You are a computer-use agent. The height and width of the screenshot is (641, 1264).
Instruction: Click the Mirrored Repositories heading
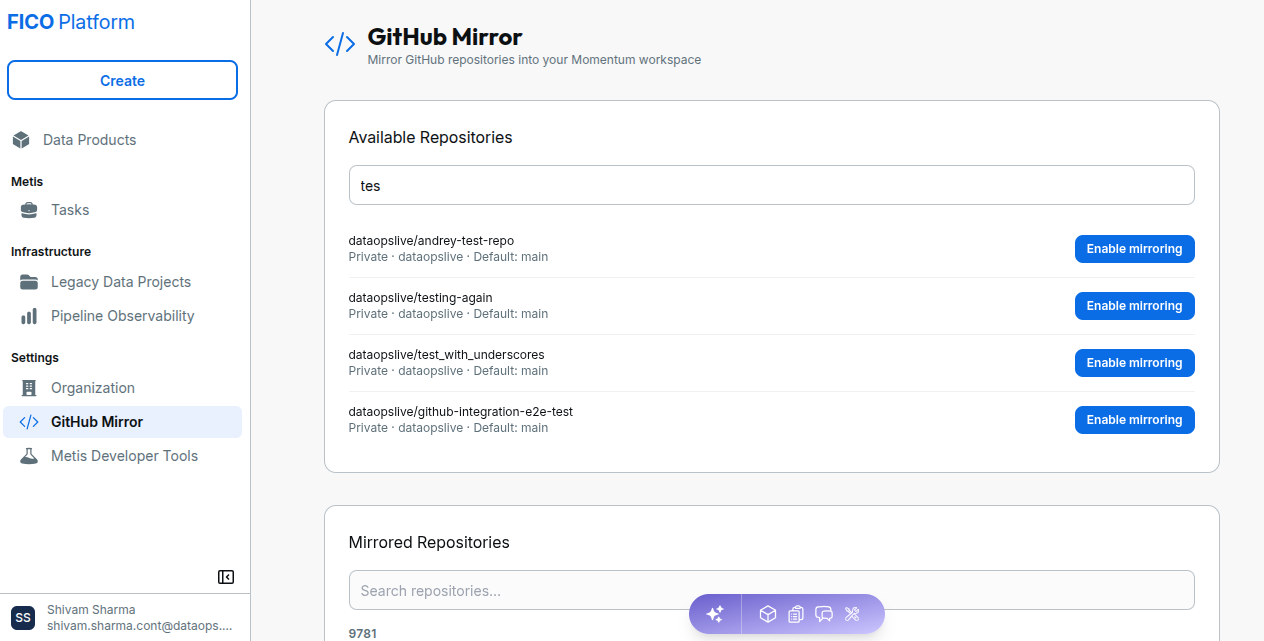(429, 543)
